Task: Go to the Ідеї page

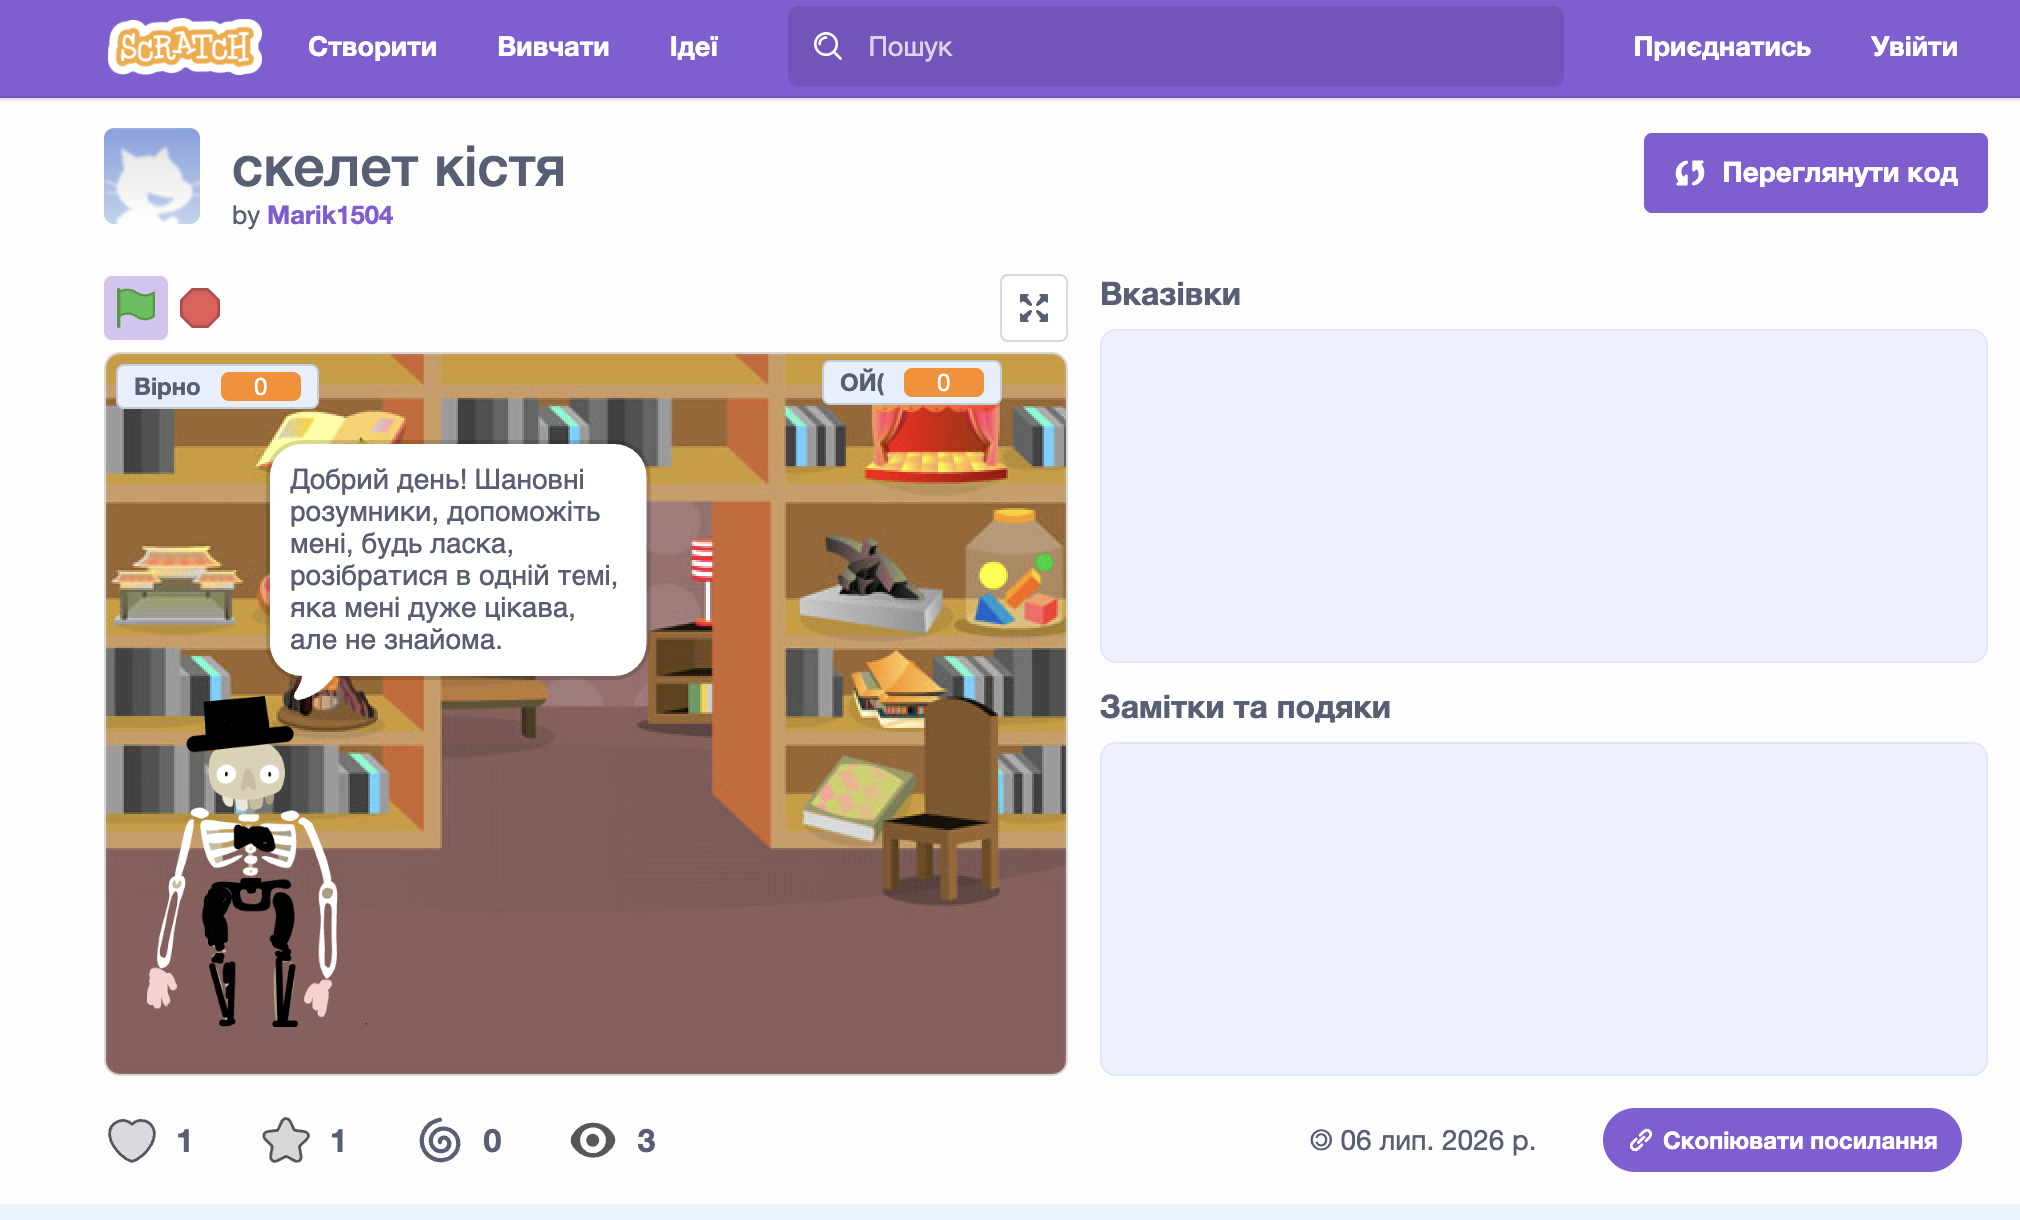Action: click(694, 47)
